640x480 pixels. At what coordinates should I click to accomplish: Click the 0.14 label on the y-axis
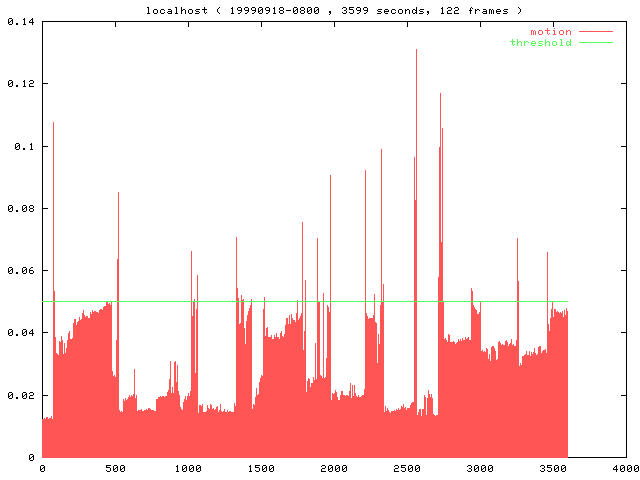click(20, 21)
